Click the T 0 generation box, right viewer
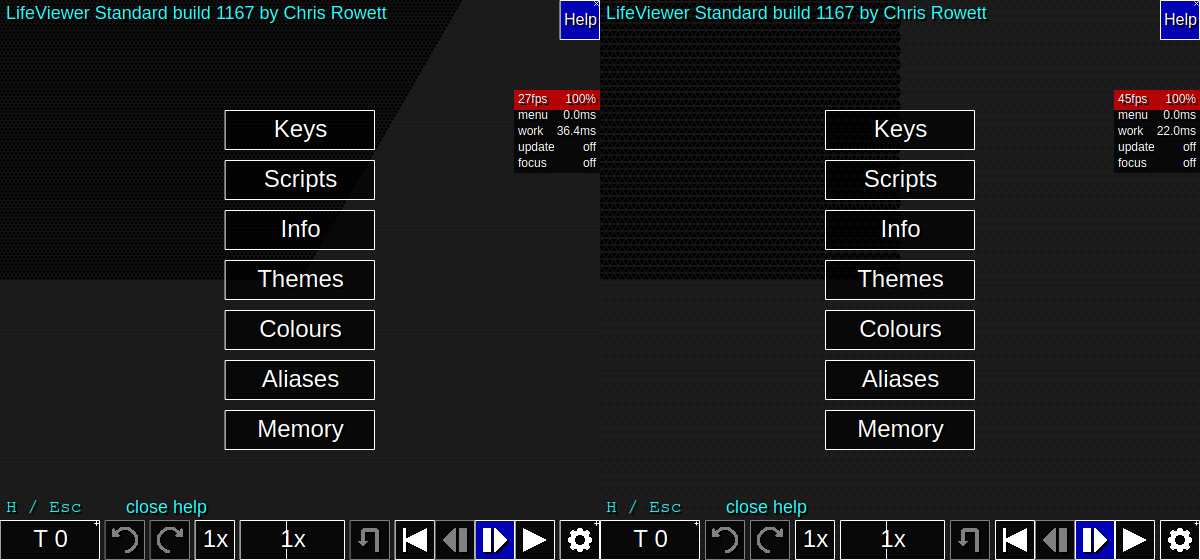The image size is (1200, 560). pos(650,540)
